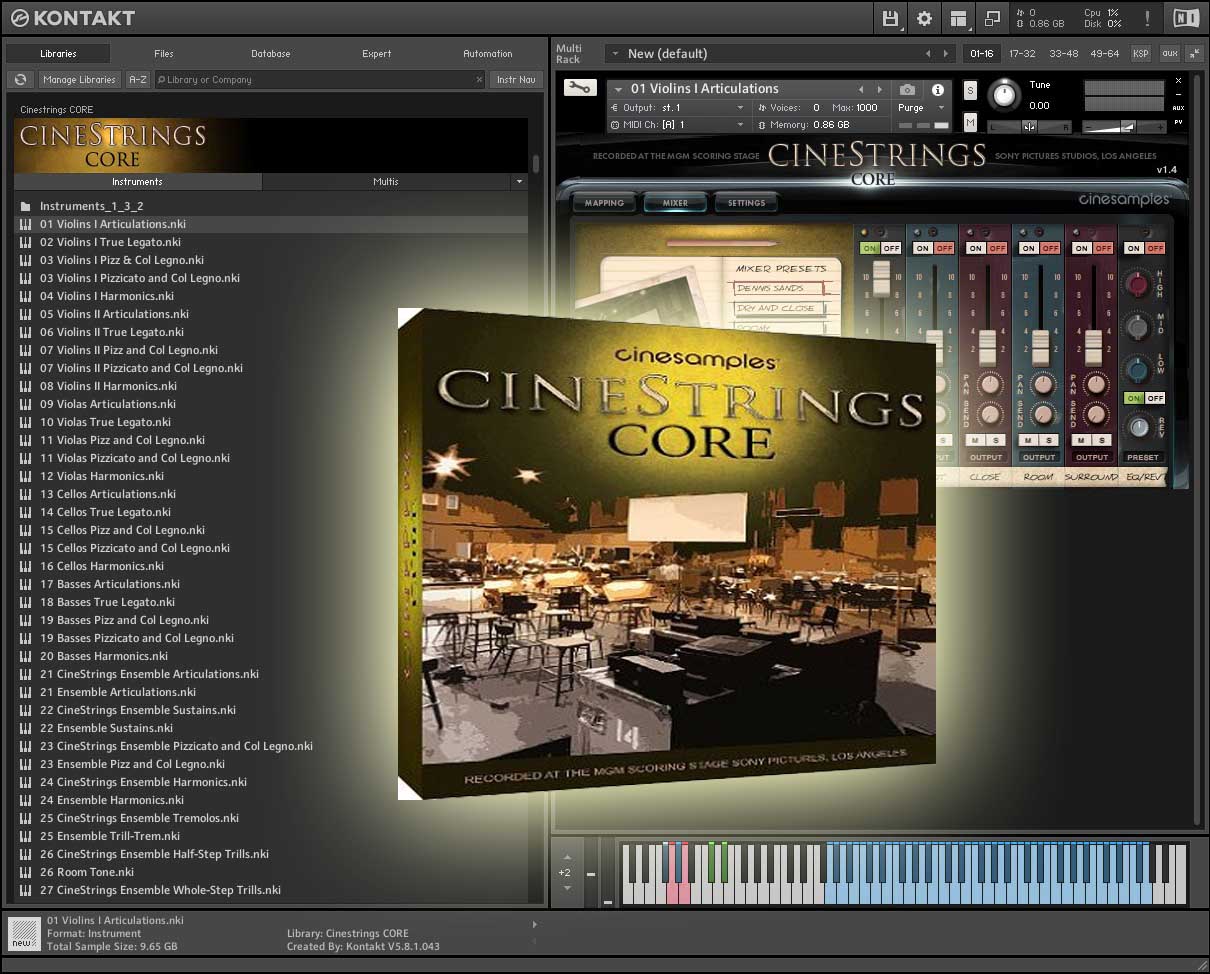This screenshot has width=1210, height=974.
Task: Turn the Room mic channel ON
Action: click(x=1029, y=248)
